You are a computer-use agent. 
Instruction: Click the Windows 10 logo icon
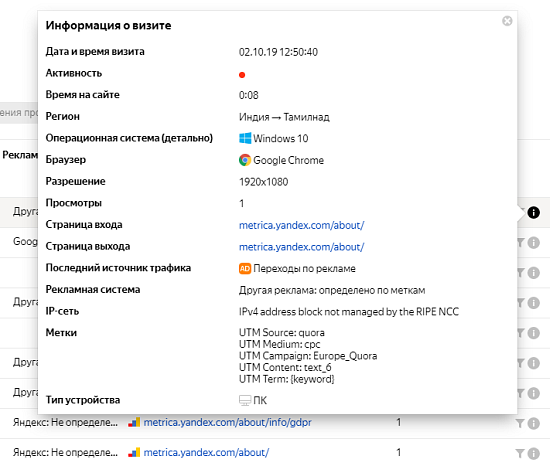(x=245, y=138)
